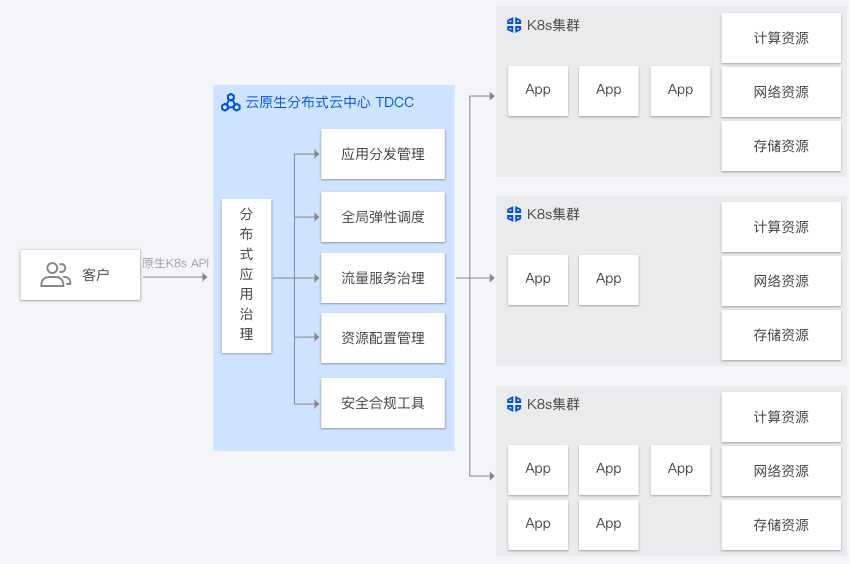The height and width of the screenshot is (564, 850).
Task: Click 网络资源 in the middle K8s cluster
Action: [x=781, y=281]
